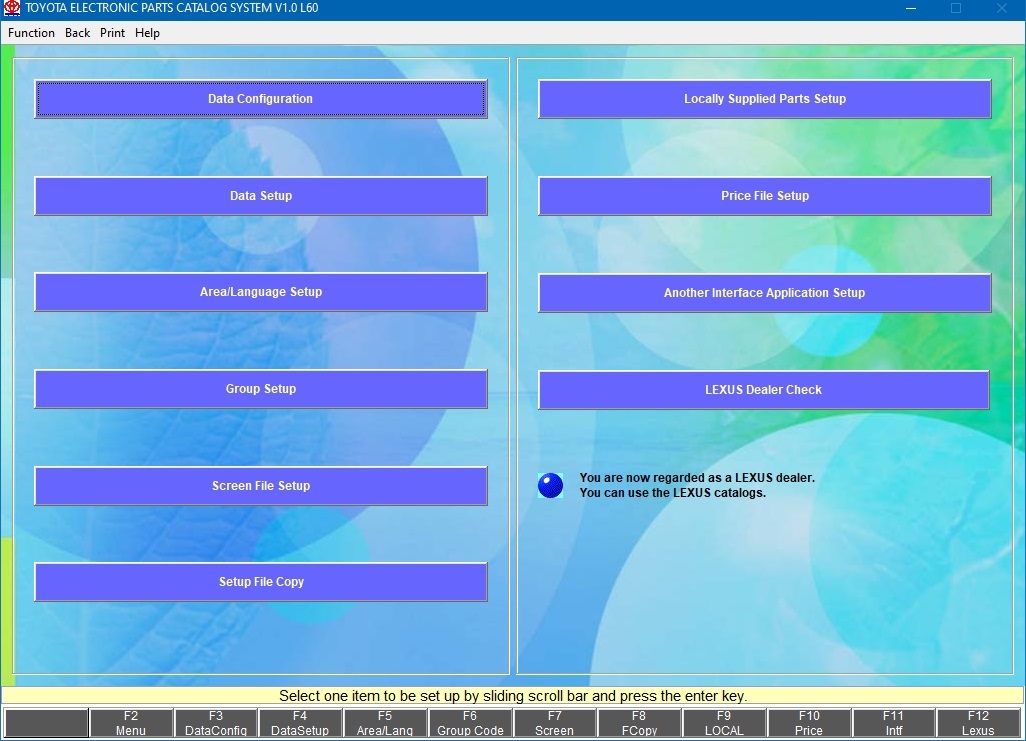Click the F5 Area/Lang function key
The image size is (1026, 741).
385,723
